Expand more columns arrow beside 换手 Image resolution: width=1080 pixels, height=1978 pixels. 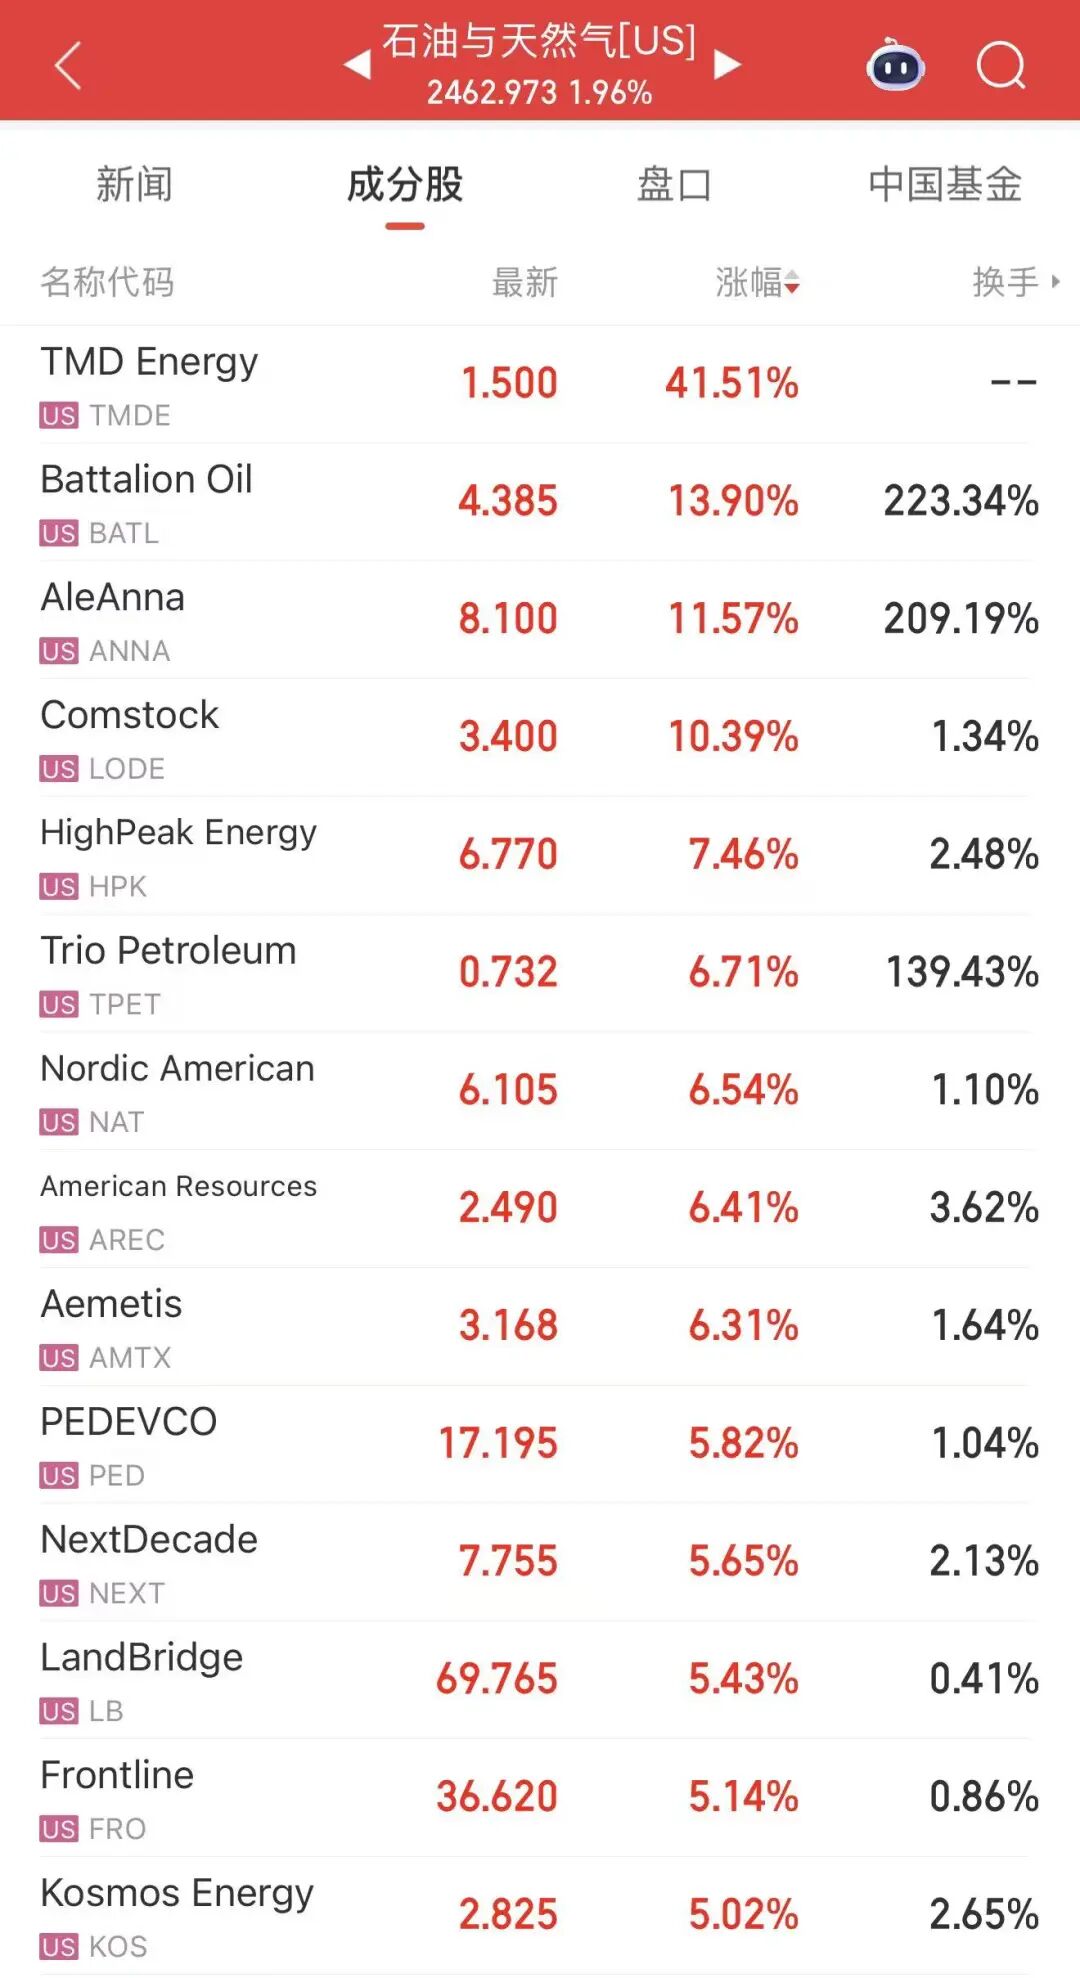1056,282
